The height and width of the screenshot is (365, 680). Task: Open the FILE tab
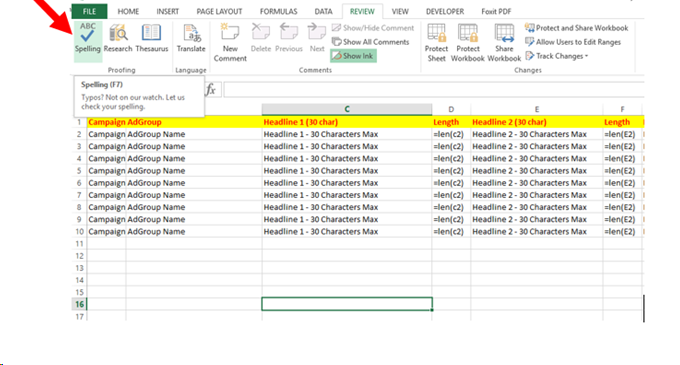click(89, 11)
